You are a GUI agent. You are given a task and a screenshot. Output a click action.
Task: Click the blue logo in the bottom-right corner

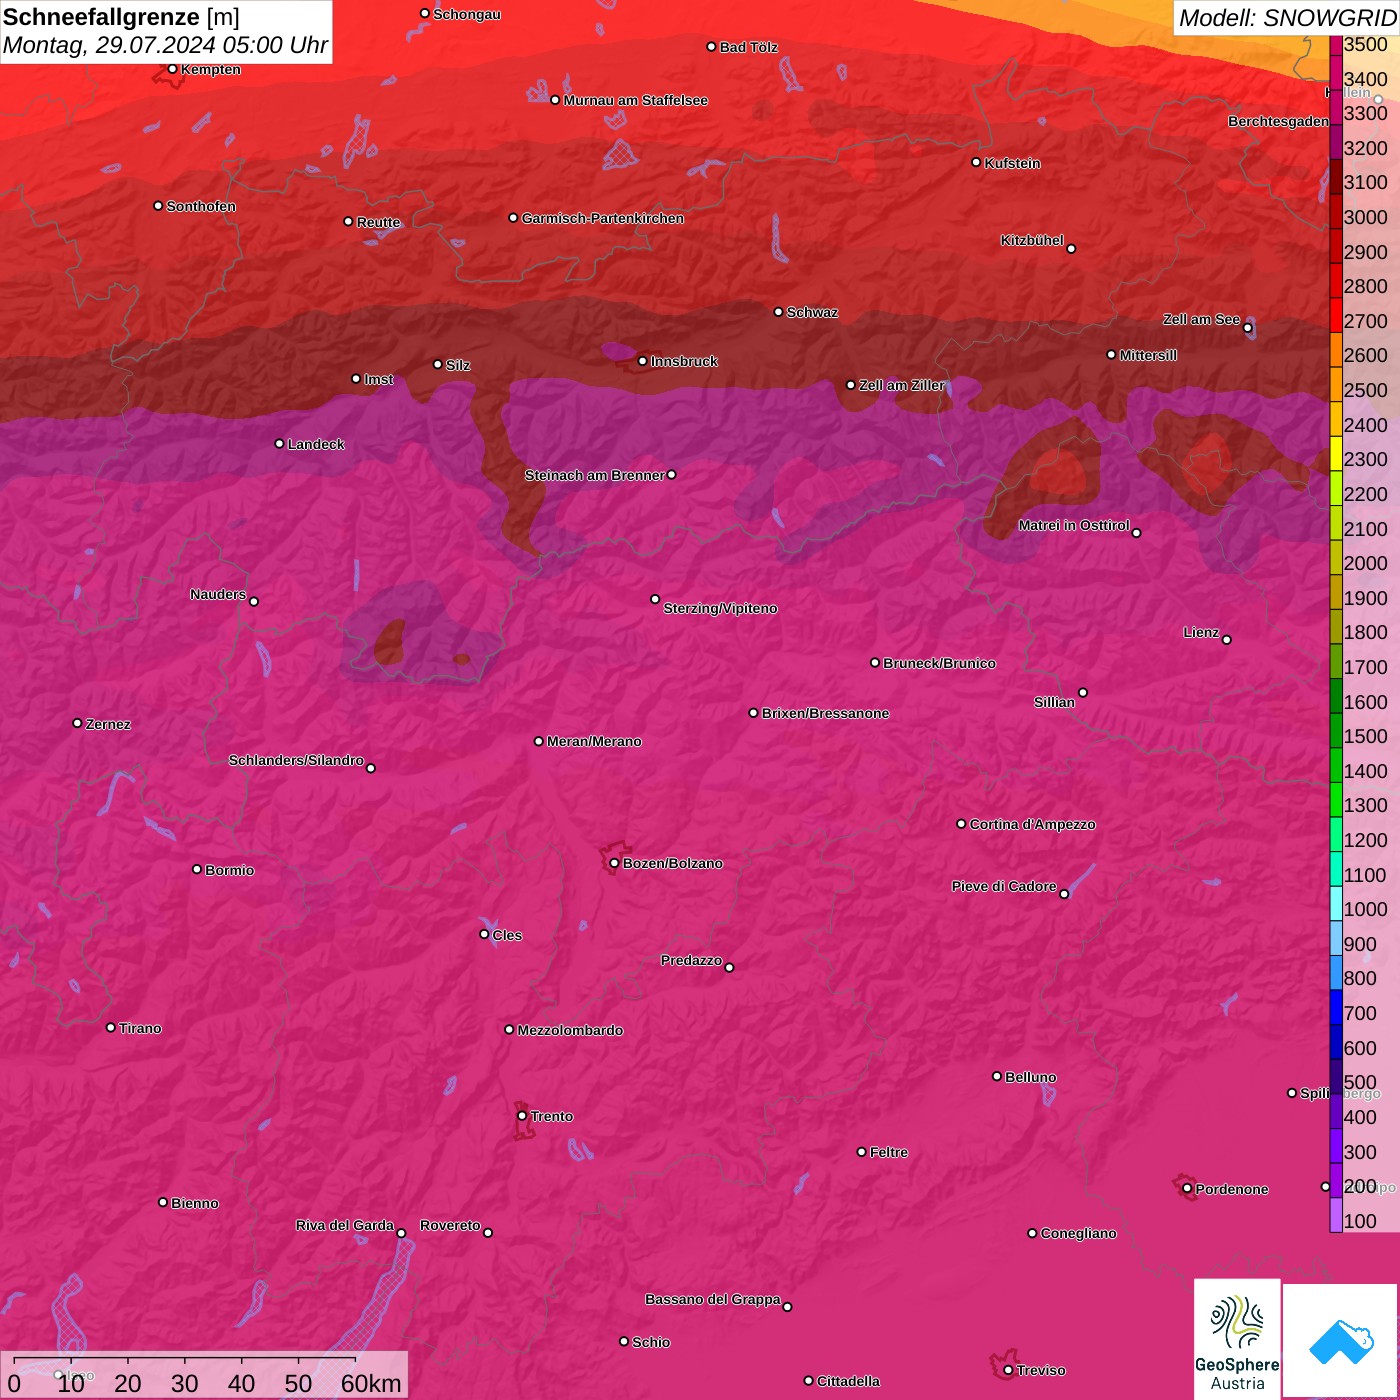tap(1340, 1341)
